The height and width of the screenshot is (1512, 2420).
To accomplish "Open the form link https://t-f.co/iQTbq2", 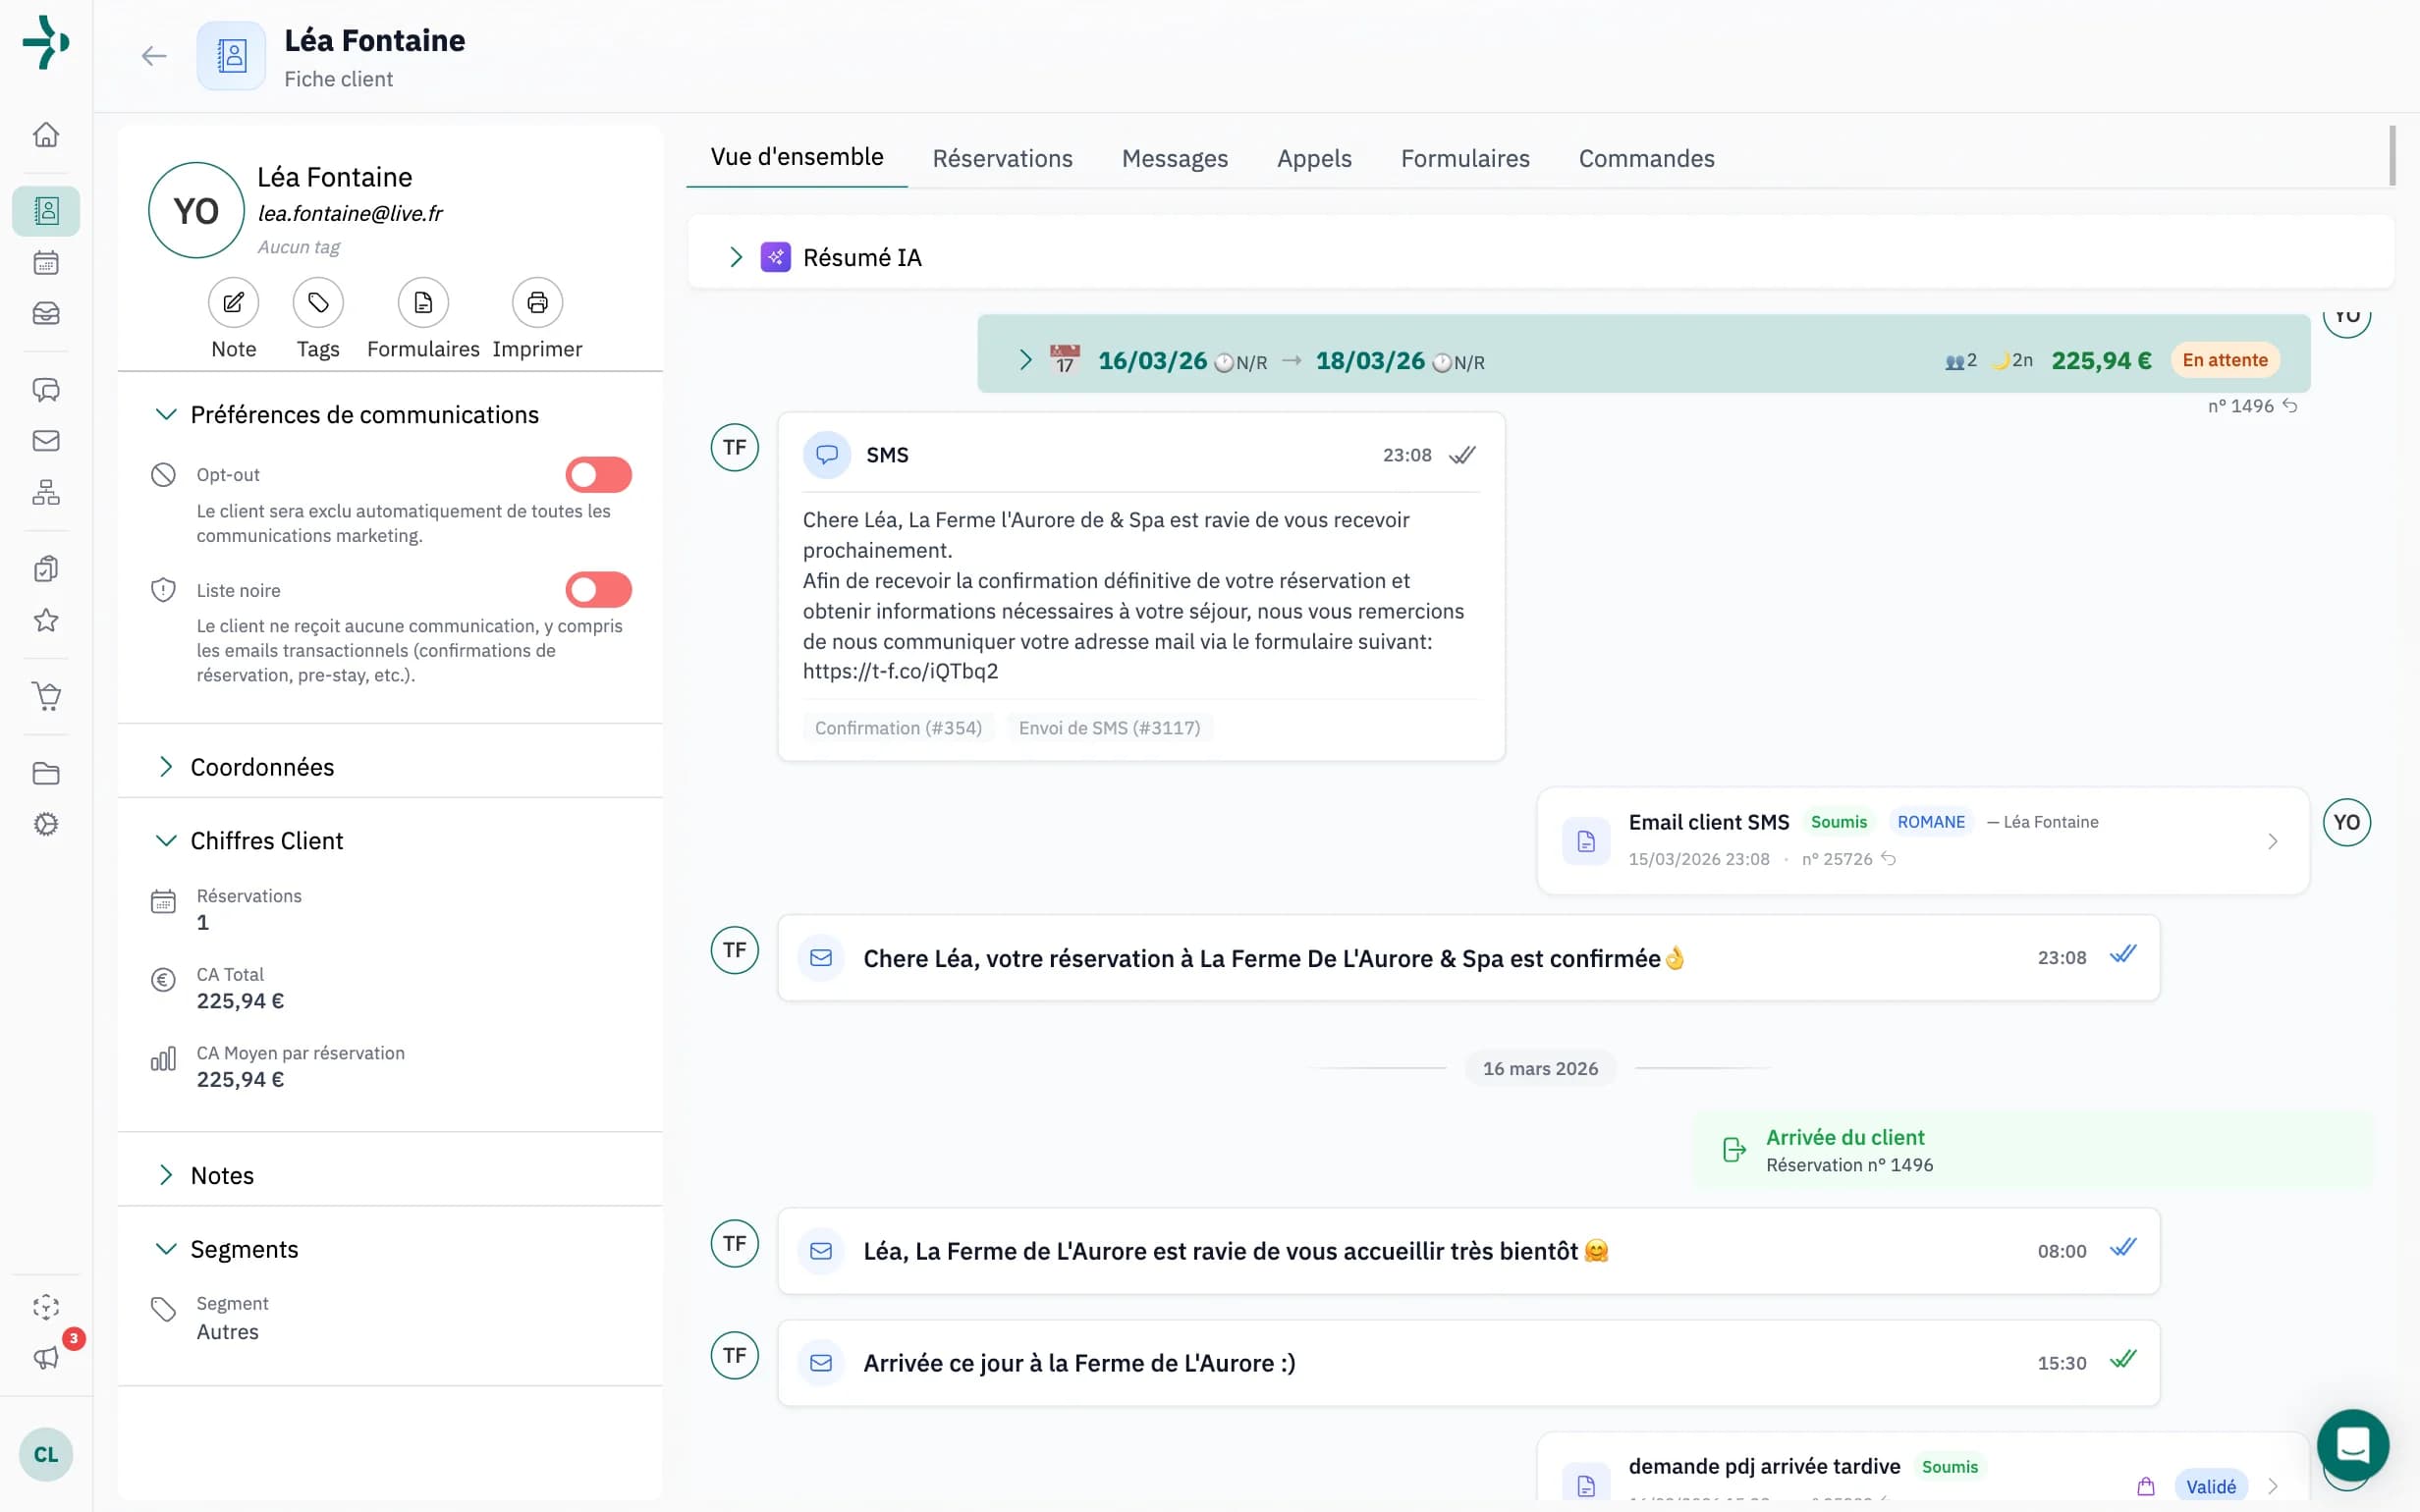I will 899,671.
